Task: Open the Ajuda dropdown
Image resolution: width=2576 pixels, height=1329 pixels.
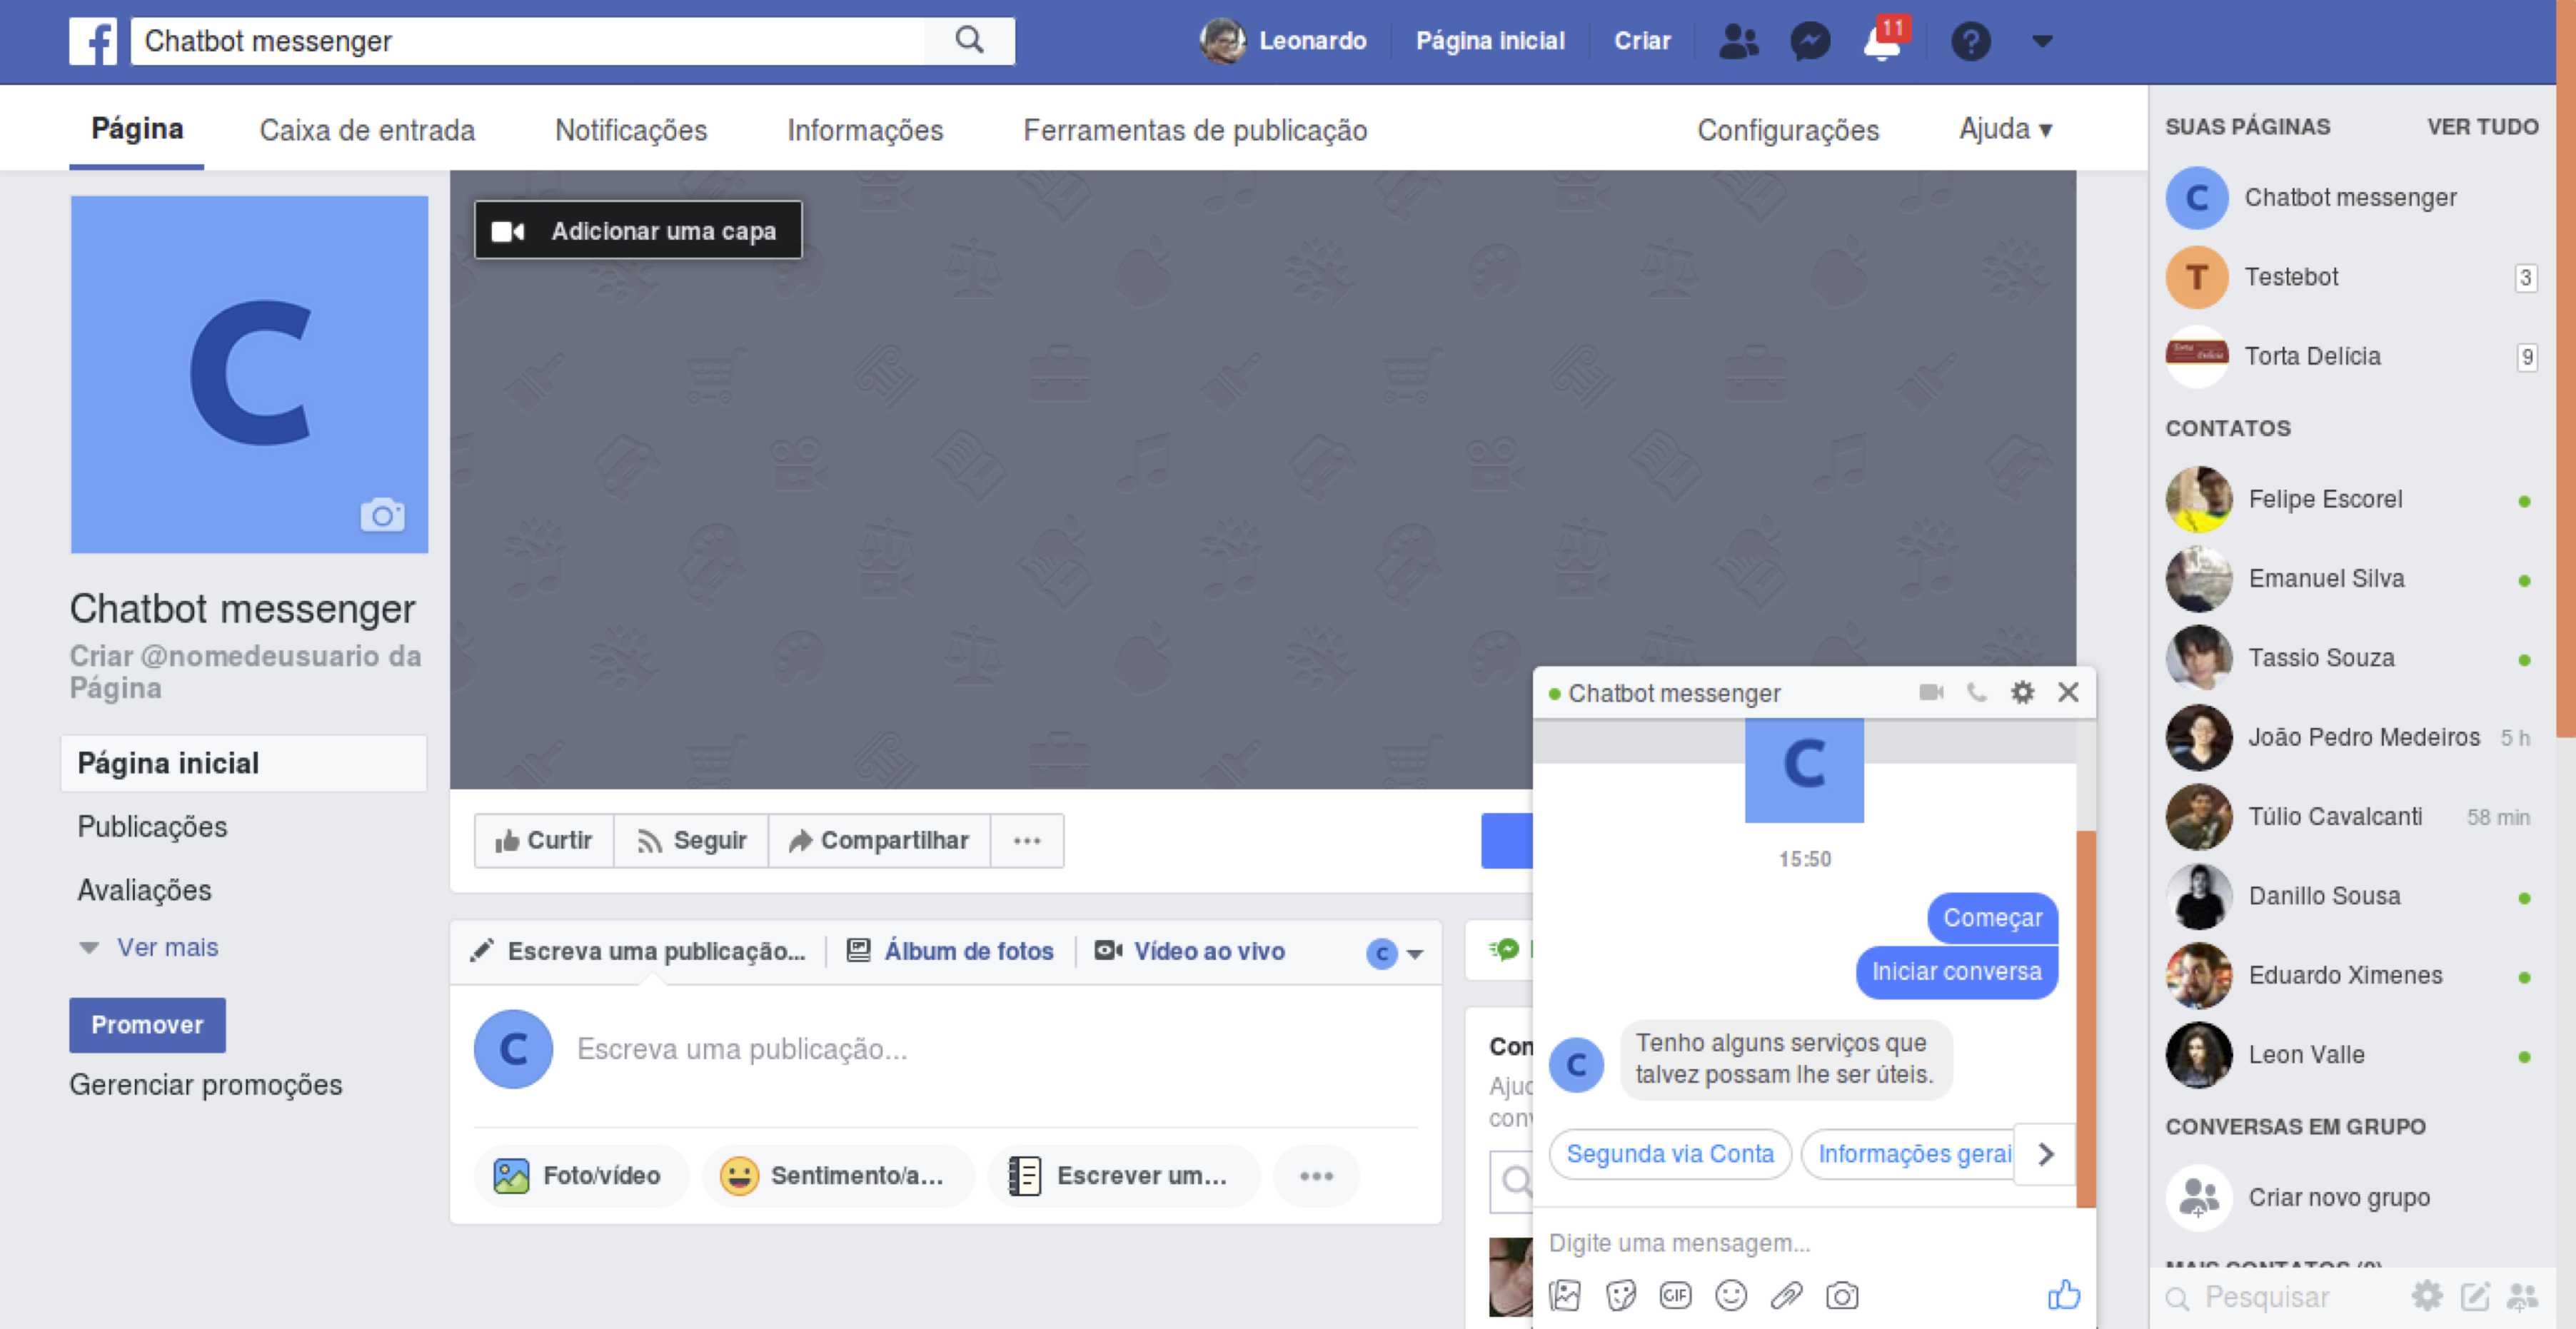Action: 2003,129
